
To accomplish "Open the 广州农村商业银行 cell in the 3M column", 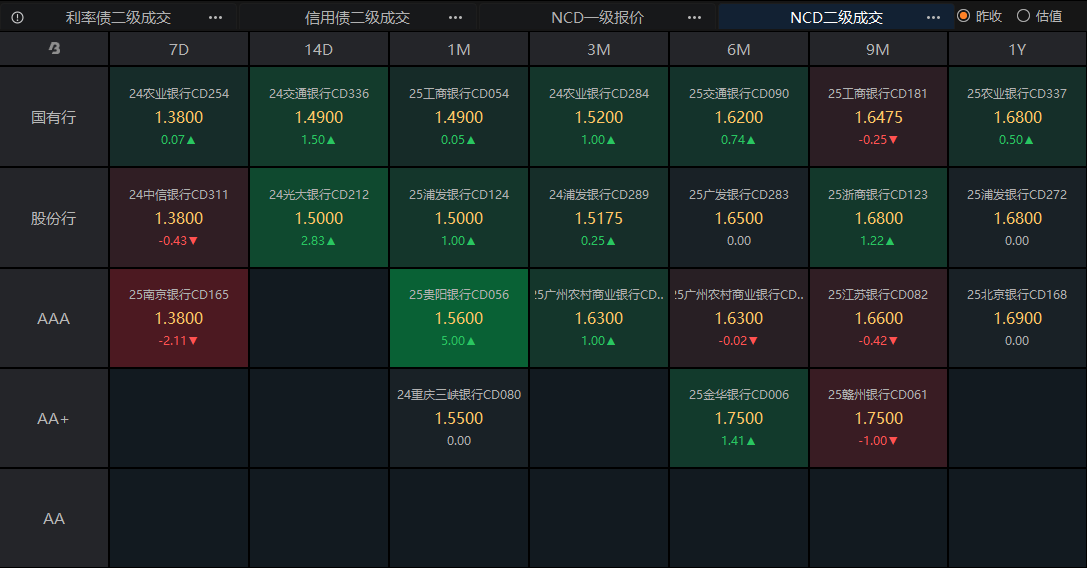I will pyautogui.click(x=599, y=318).
